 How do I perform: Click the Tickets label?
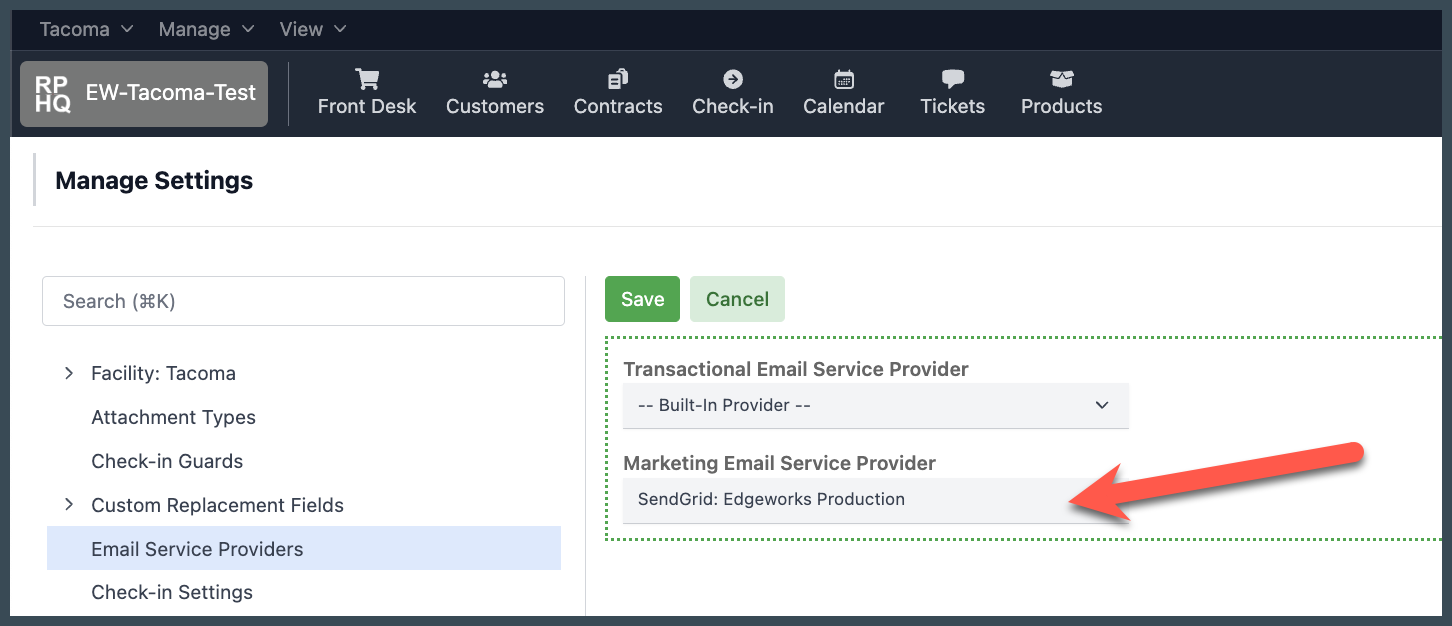coord(953,106)
